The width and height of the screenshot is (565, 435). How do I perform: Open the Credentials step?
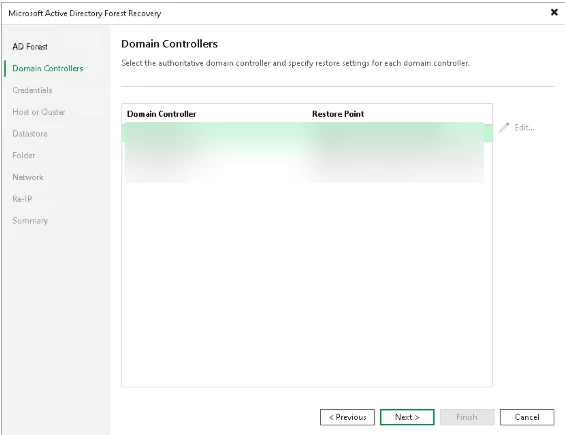[x=32, y=90]
